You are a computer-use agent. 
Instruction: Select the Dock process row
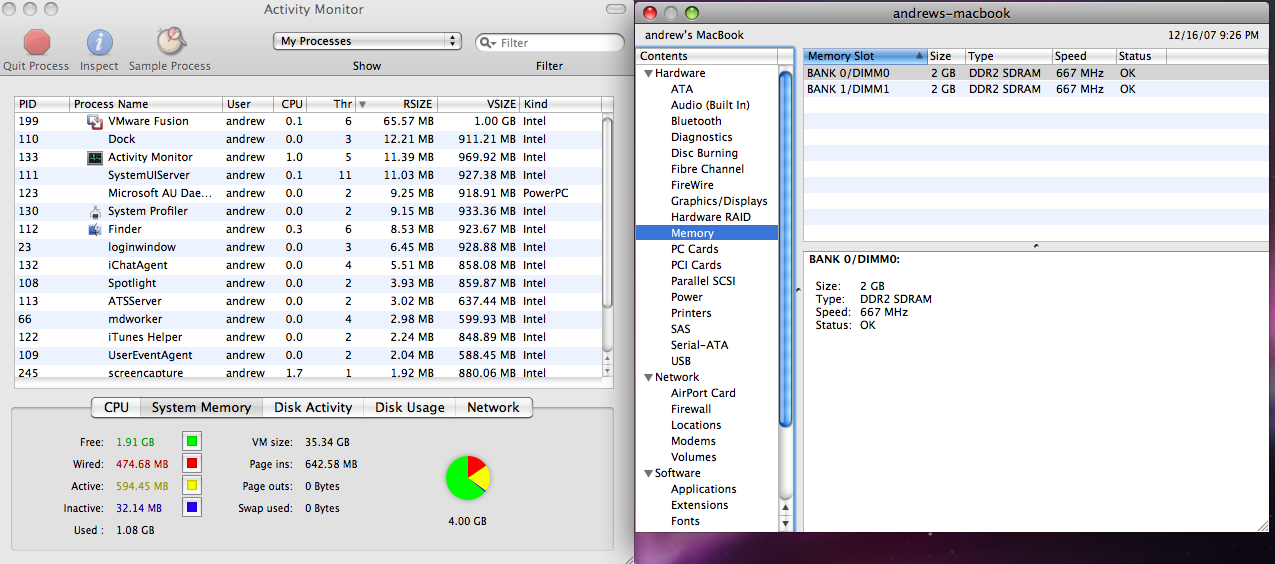coord(308,139)
